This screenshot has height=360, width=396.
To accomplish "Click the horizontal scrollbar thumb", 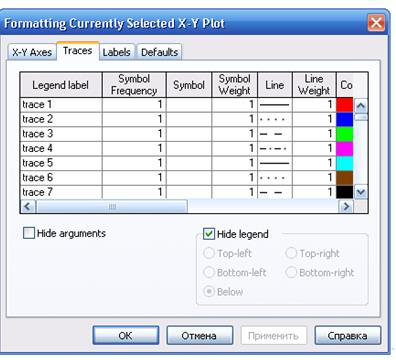I will pyautogui.click(x=112, y=207).
